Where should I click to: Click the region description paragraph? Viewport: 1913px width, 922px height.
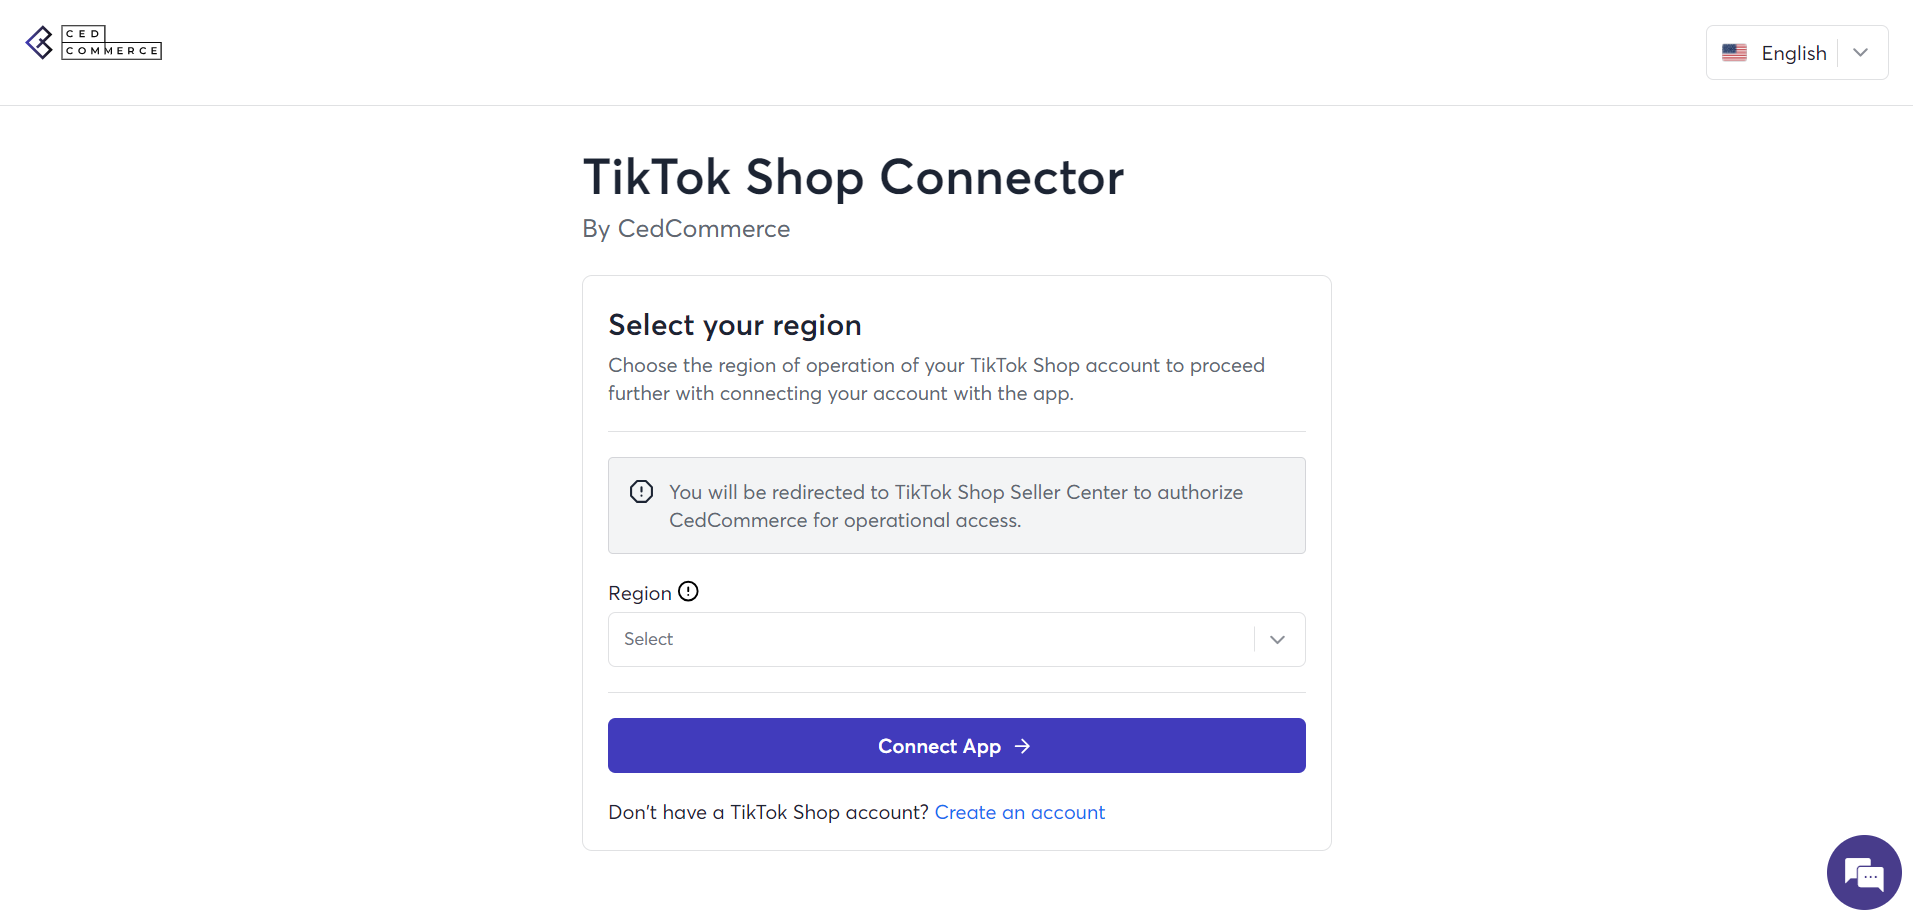coord(937,379)
